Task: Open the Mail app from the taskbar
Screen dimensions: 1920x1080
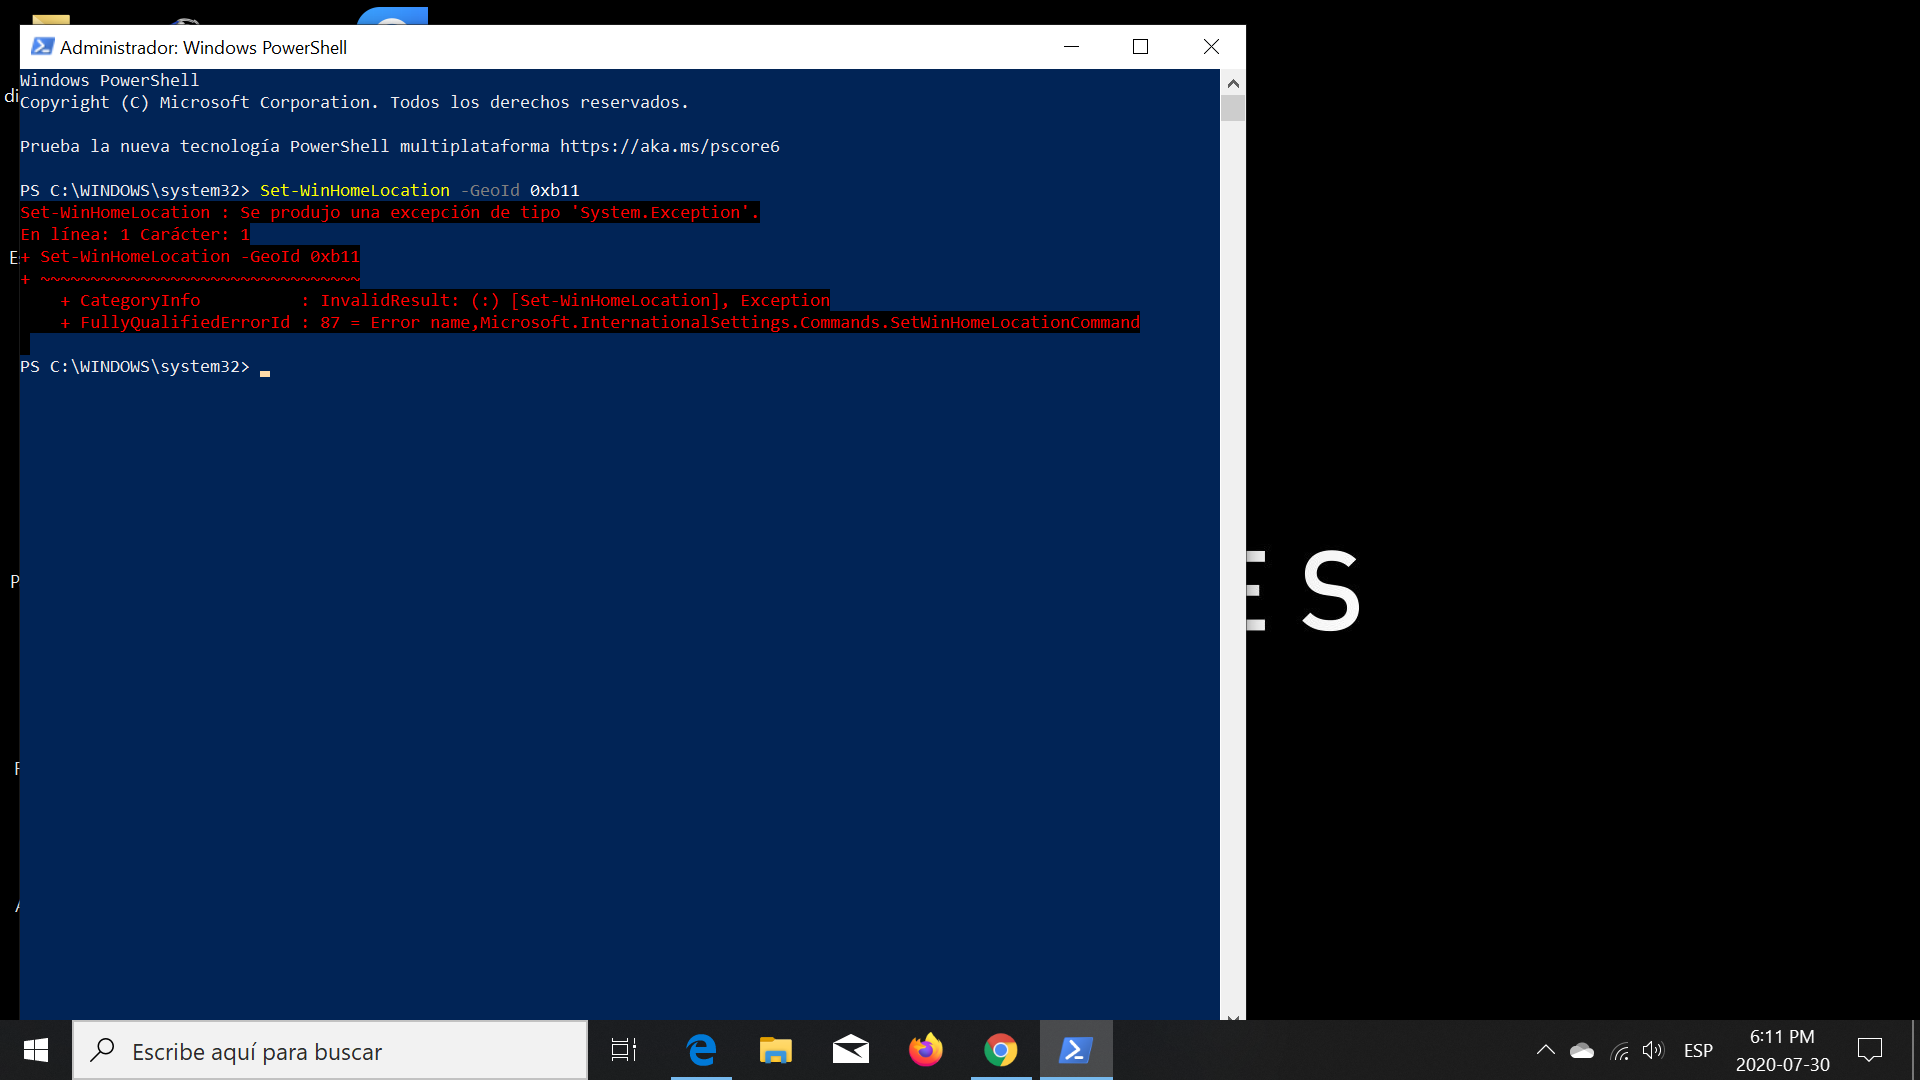Action: pos(851,1050)
